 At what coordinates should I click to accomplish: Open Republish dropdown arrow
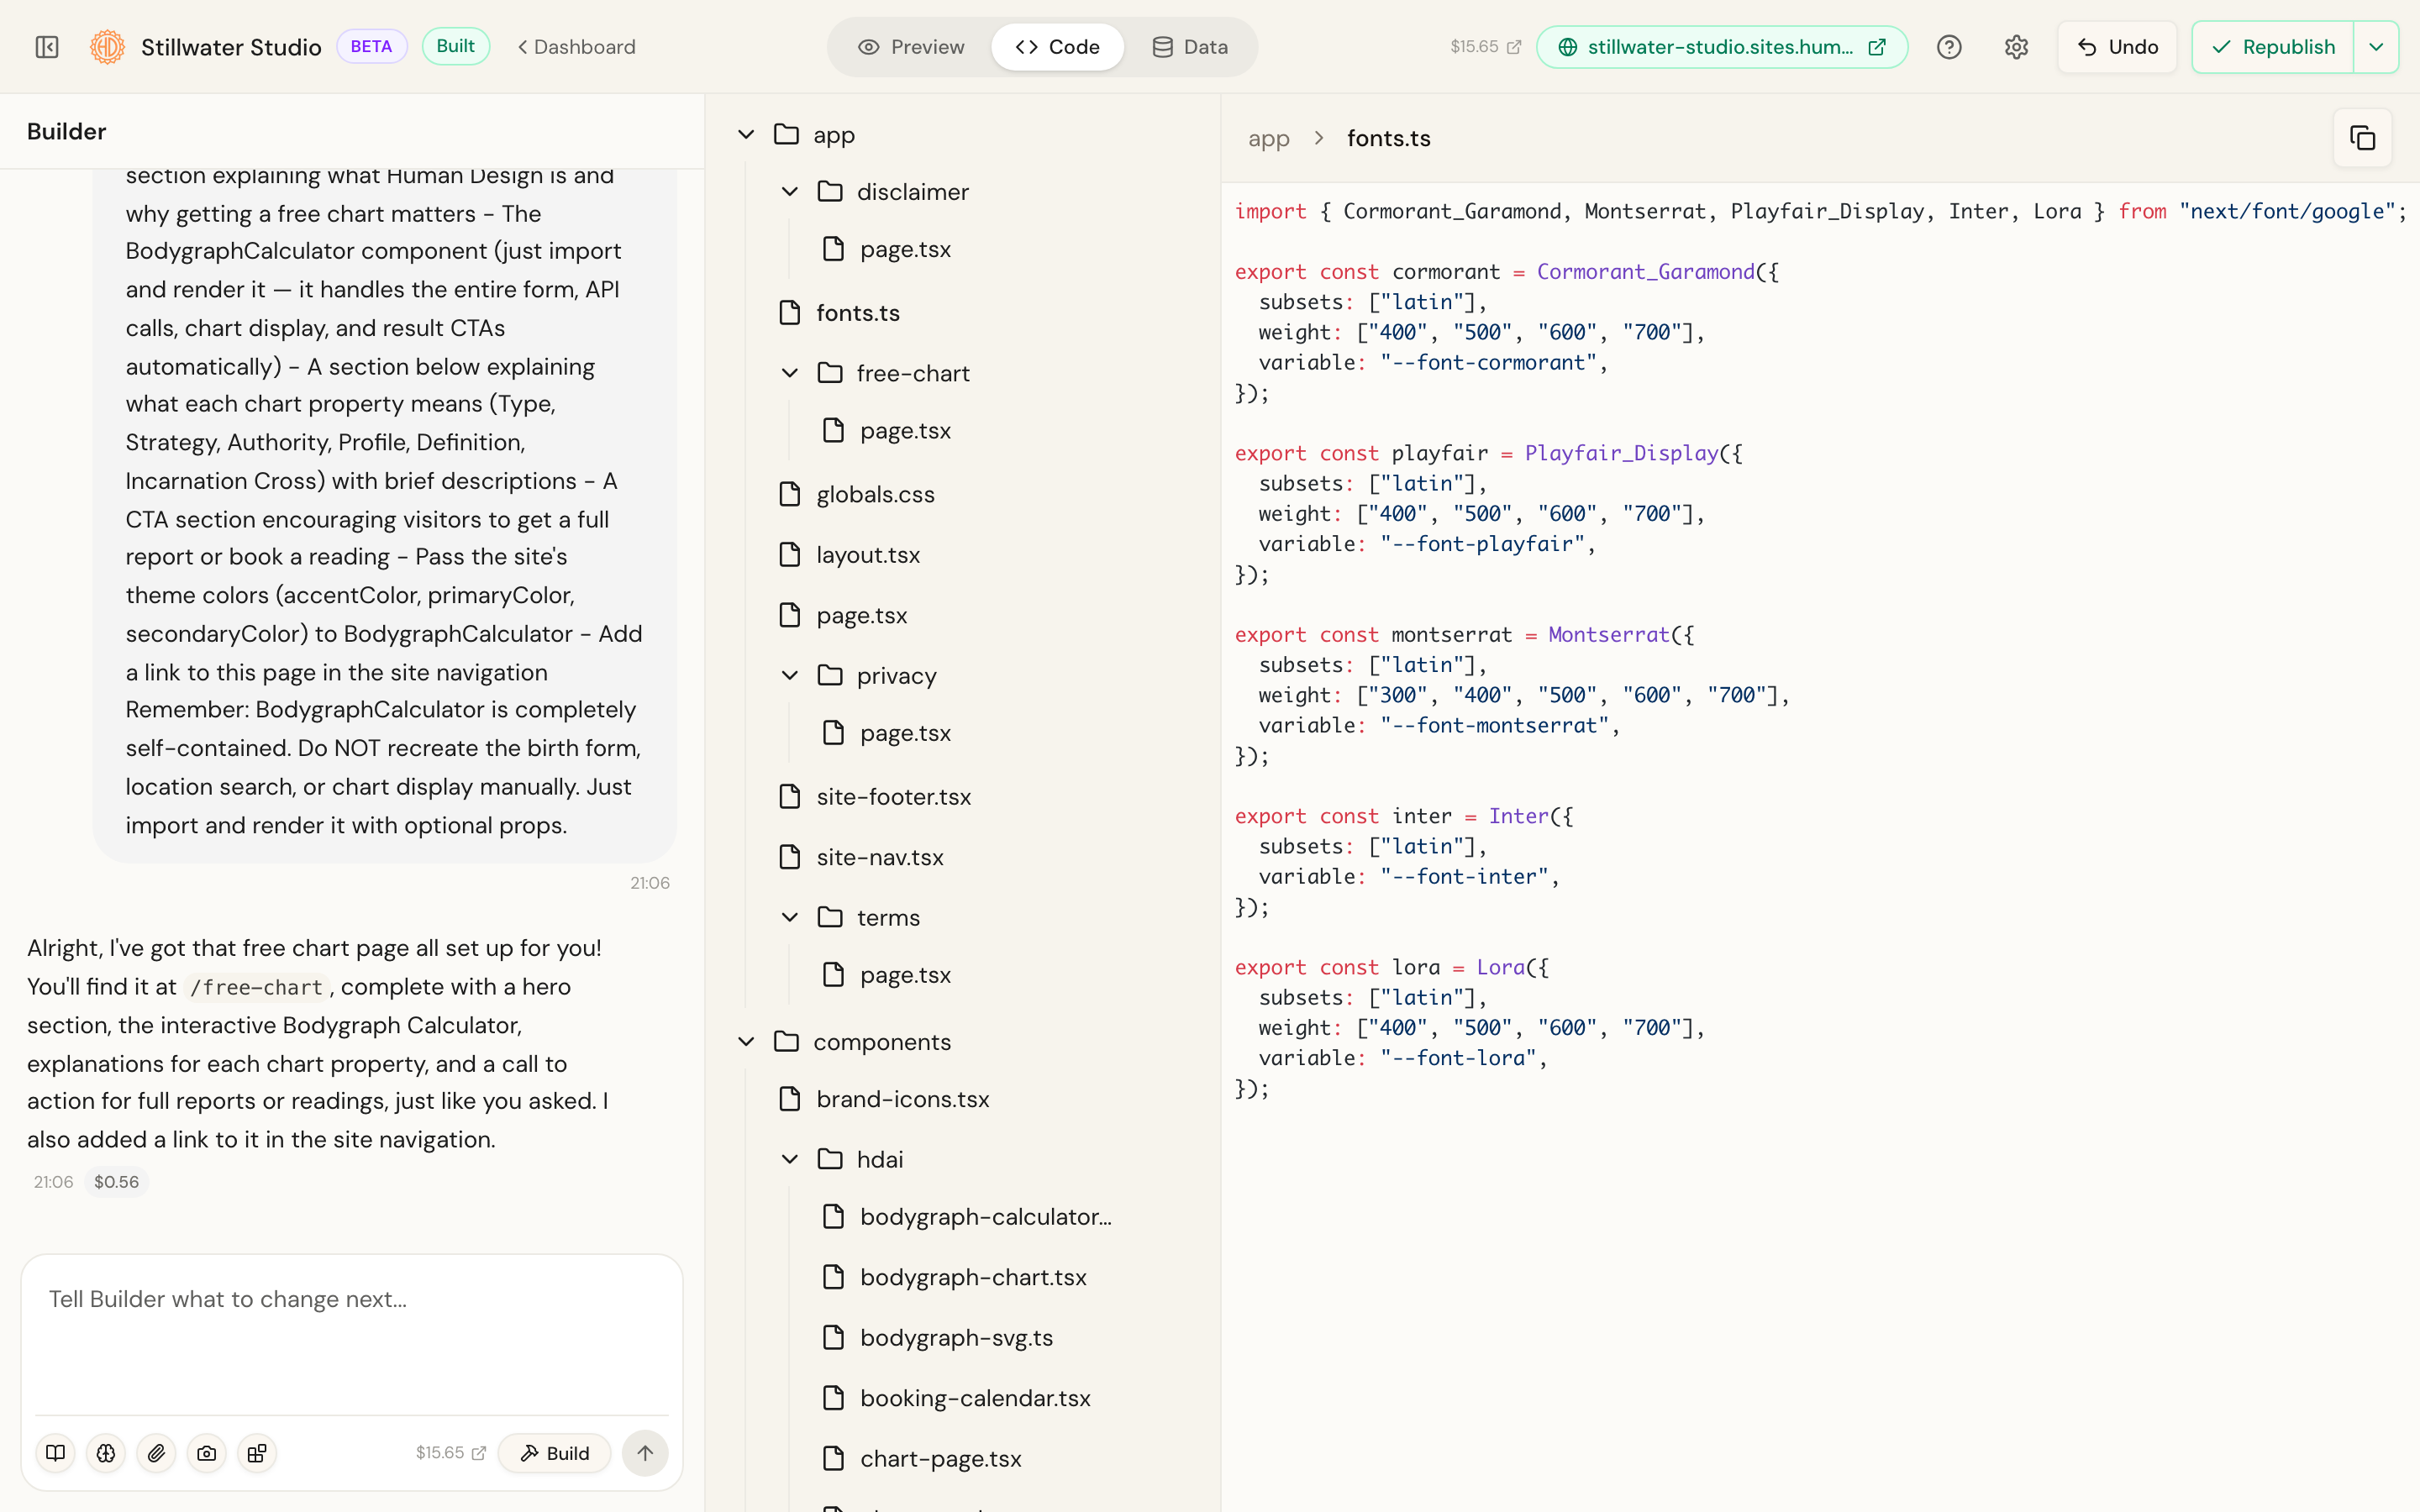[x=2376, y=47]
